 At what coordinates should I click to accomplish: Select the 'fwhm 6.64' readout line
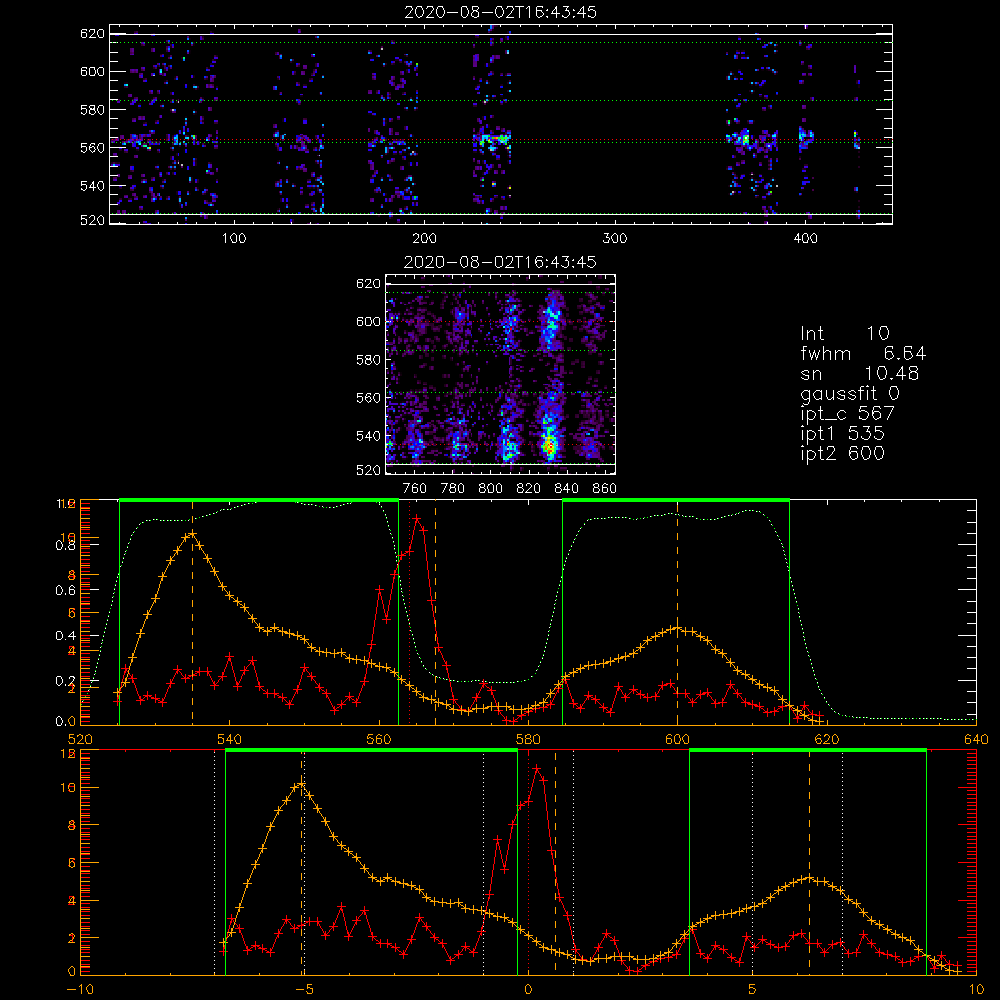(863, 353)
